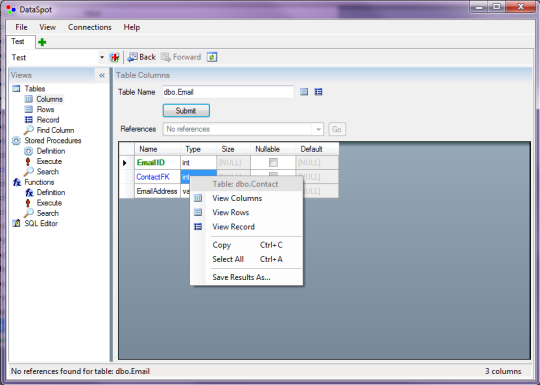The height and width of the screenshot is (385, 540).
Task: Click the Submit button
Action: (186, 111)
